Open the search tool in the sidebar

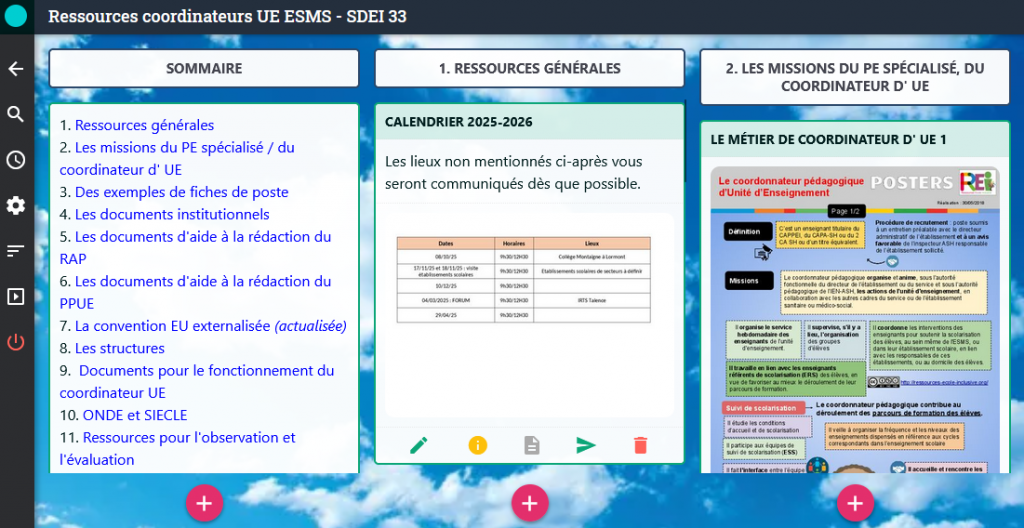click(16, 114)
